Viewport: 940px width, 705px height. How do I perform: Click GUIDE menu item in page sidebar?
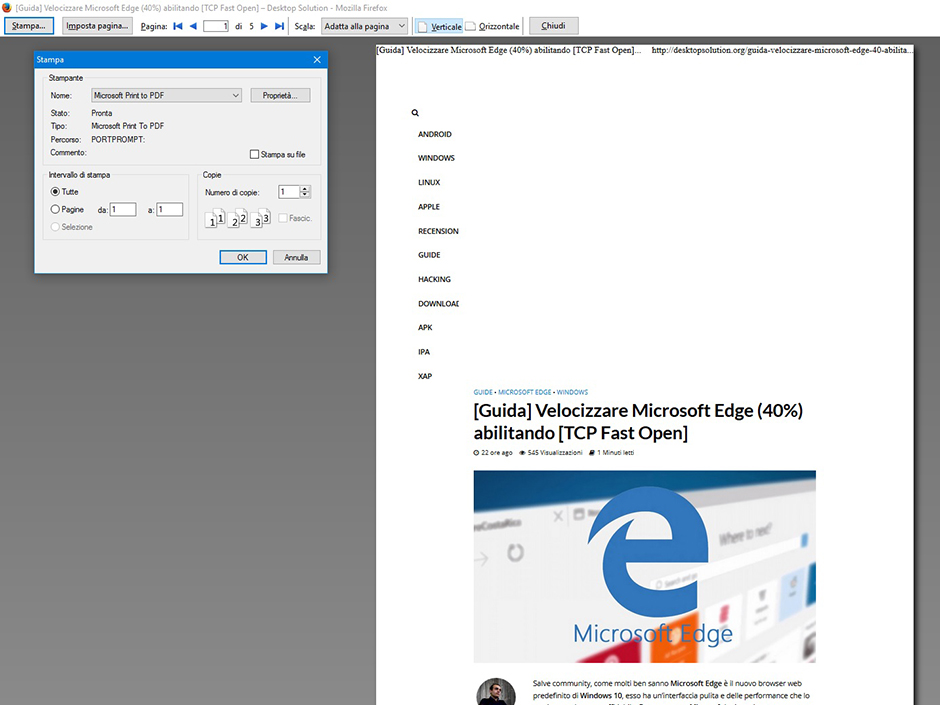(429, 255)
